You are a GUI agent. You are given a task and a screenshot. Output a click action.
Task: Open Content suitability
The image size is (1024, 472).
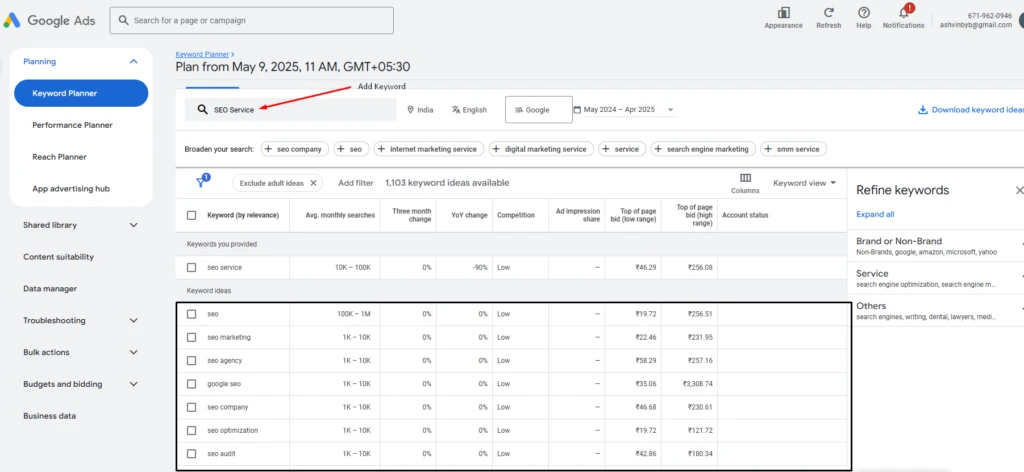click(58, 257)
